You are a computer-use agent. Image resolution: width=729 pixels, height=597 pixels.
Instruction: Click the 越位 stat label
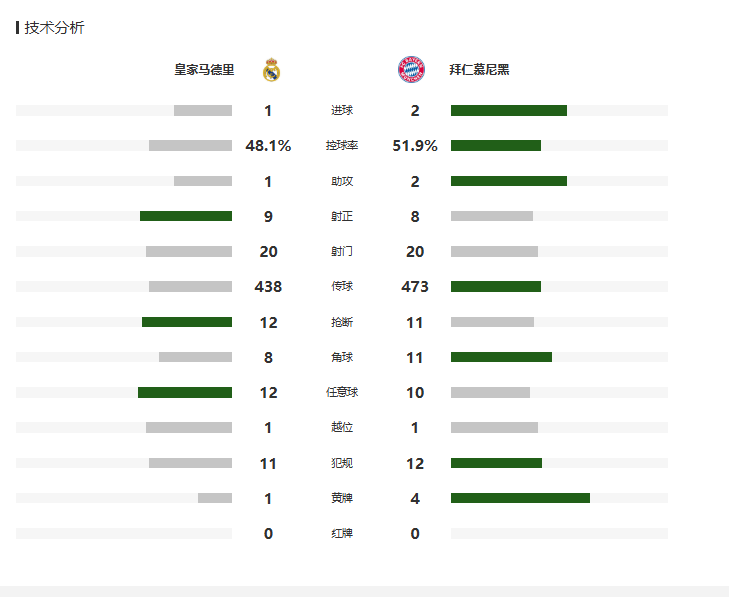click(x=341, y=427)
